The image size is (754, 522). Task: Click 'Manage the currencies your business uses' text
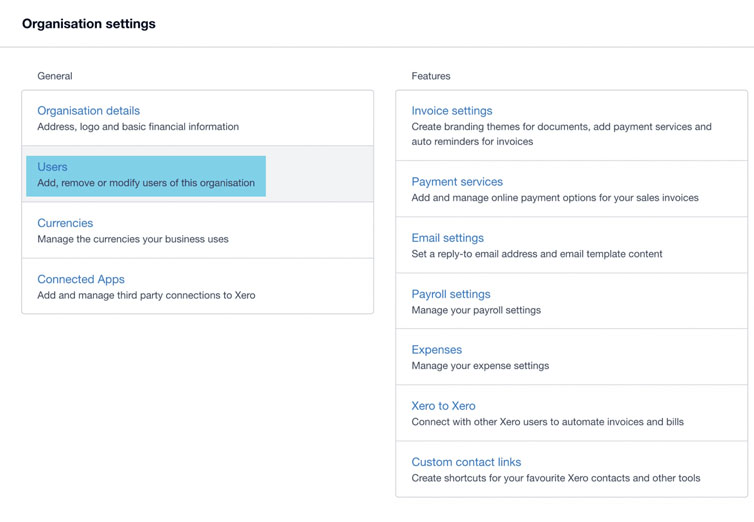(x=133, y=239)
